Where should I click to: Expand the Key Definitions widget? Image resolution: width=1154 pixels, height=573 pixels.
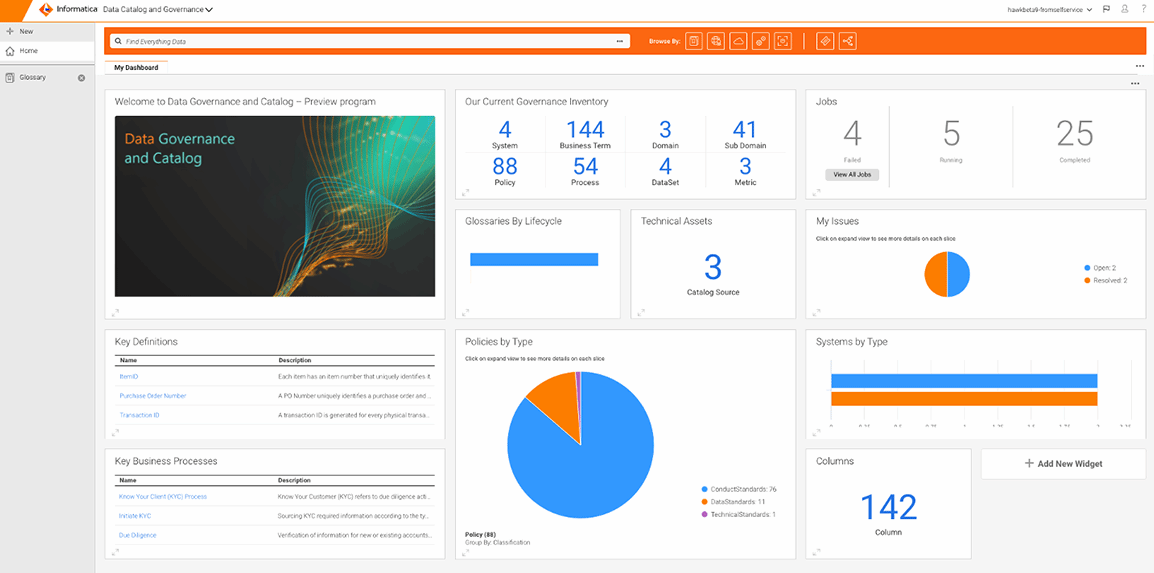pyautogui.click(x=115, y=433)
